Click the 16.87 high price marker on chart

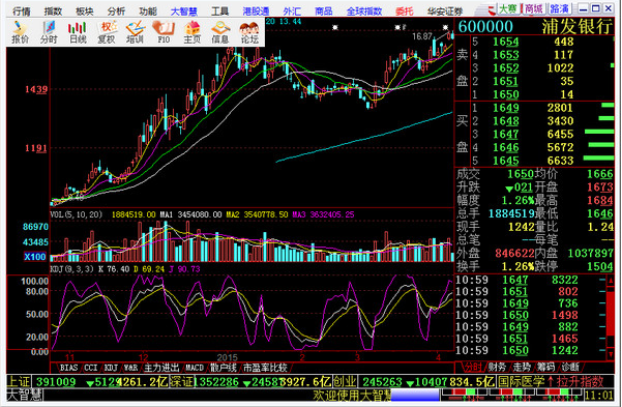pos(422,36)
